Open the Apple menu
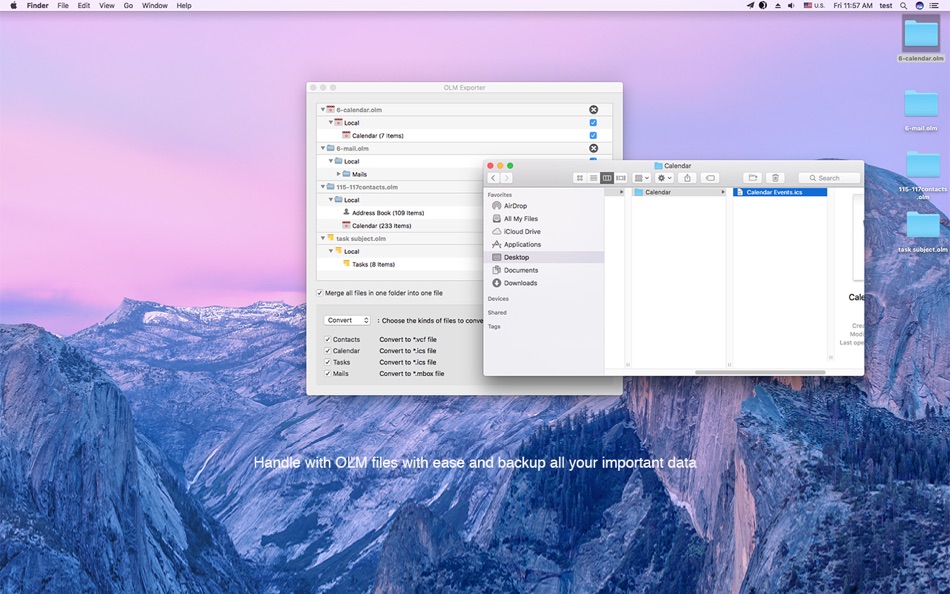 point(13,5)
